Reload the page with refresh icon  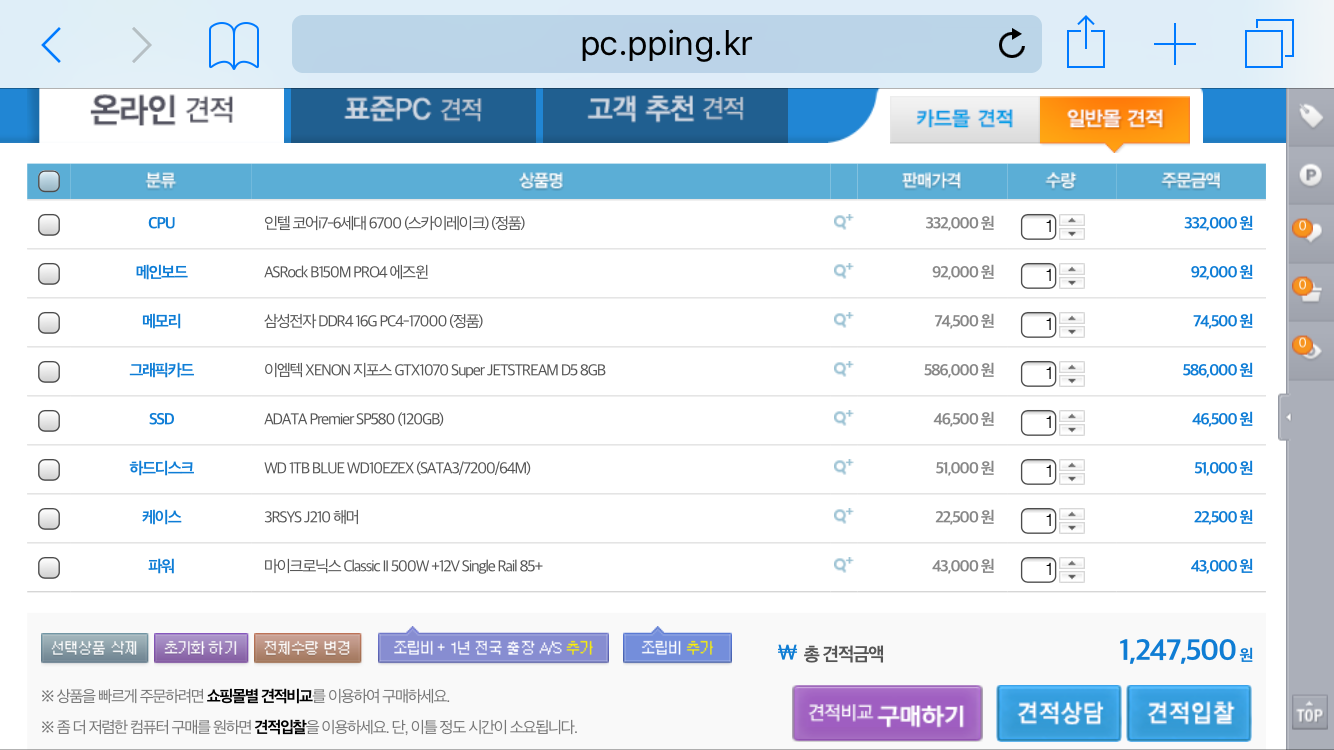point(1011,44)
